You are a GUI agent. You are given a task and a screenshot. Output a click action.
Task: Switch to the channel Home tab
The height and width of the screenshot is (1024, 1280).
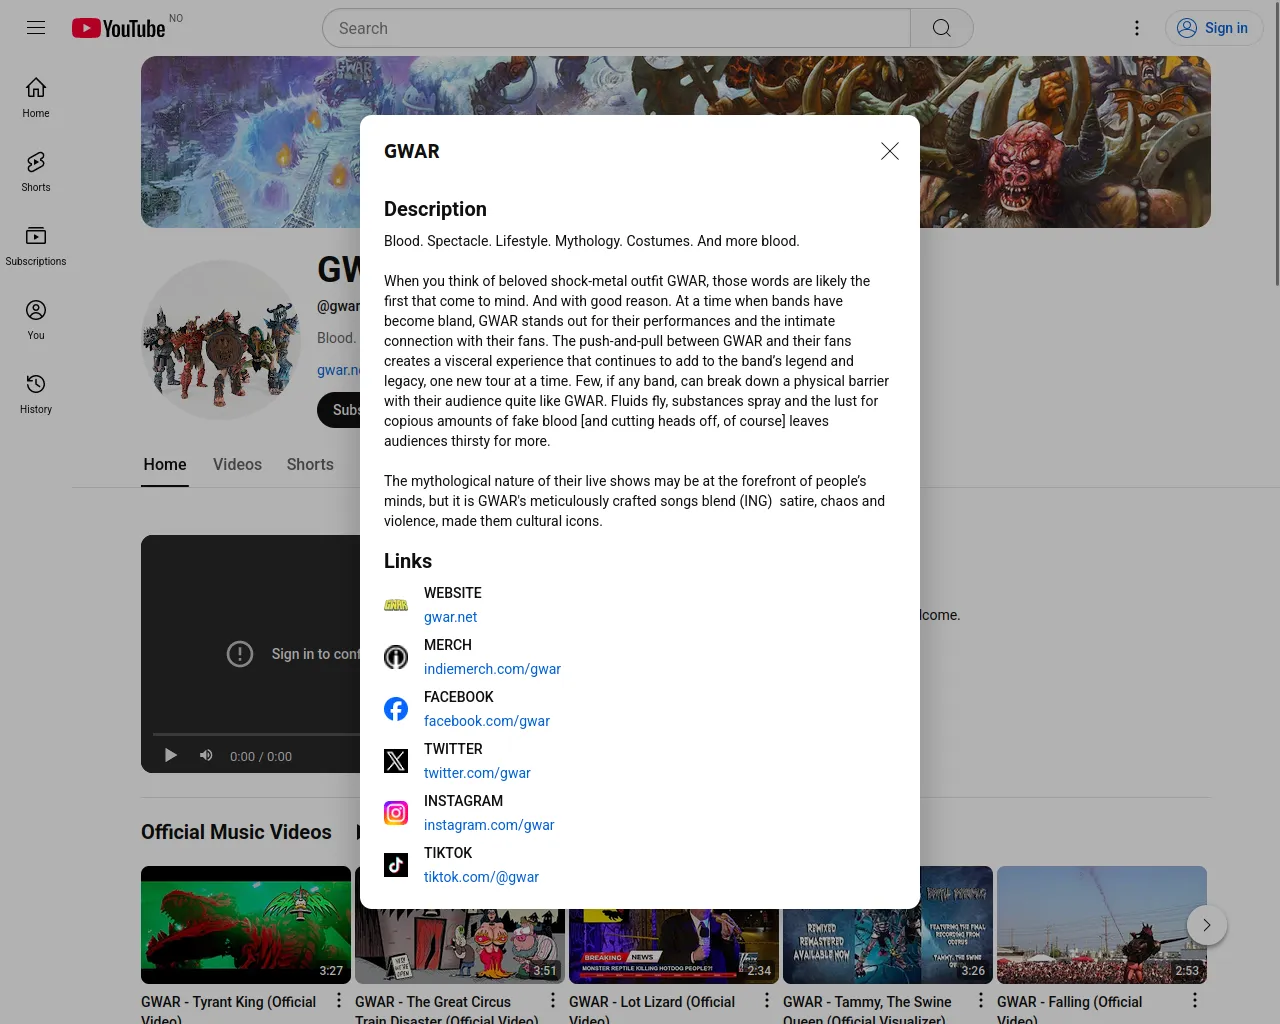pyautogui.click(x=165, y=465)
